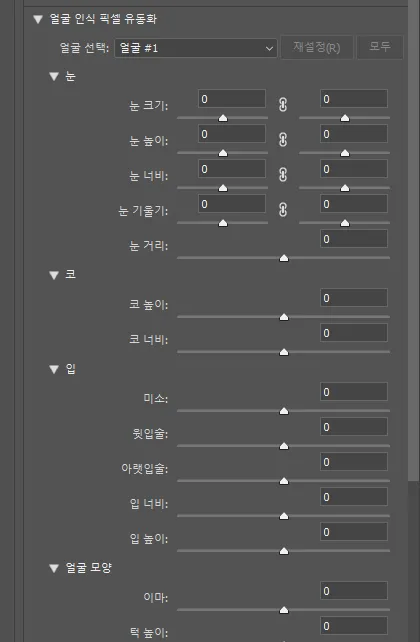Click right 눈 크기 slider handle
420x642 pixels.
click(345, 118)
